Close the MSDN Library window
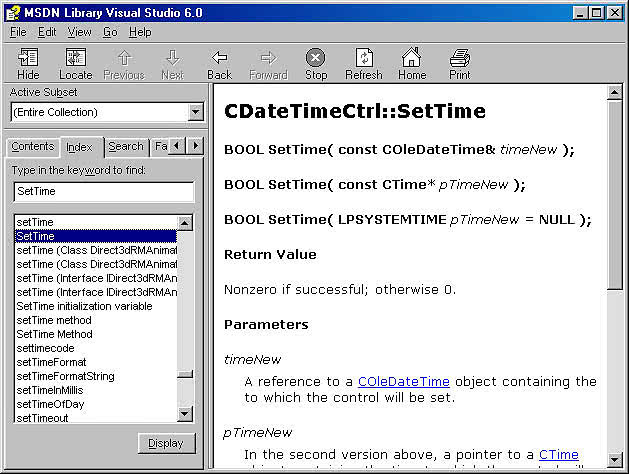 (x=615, y=13)
